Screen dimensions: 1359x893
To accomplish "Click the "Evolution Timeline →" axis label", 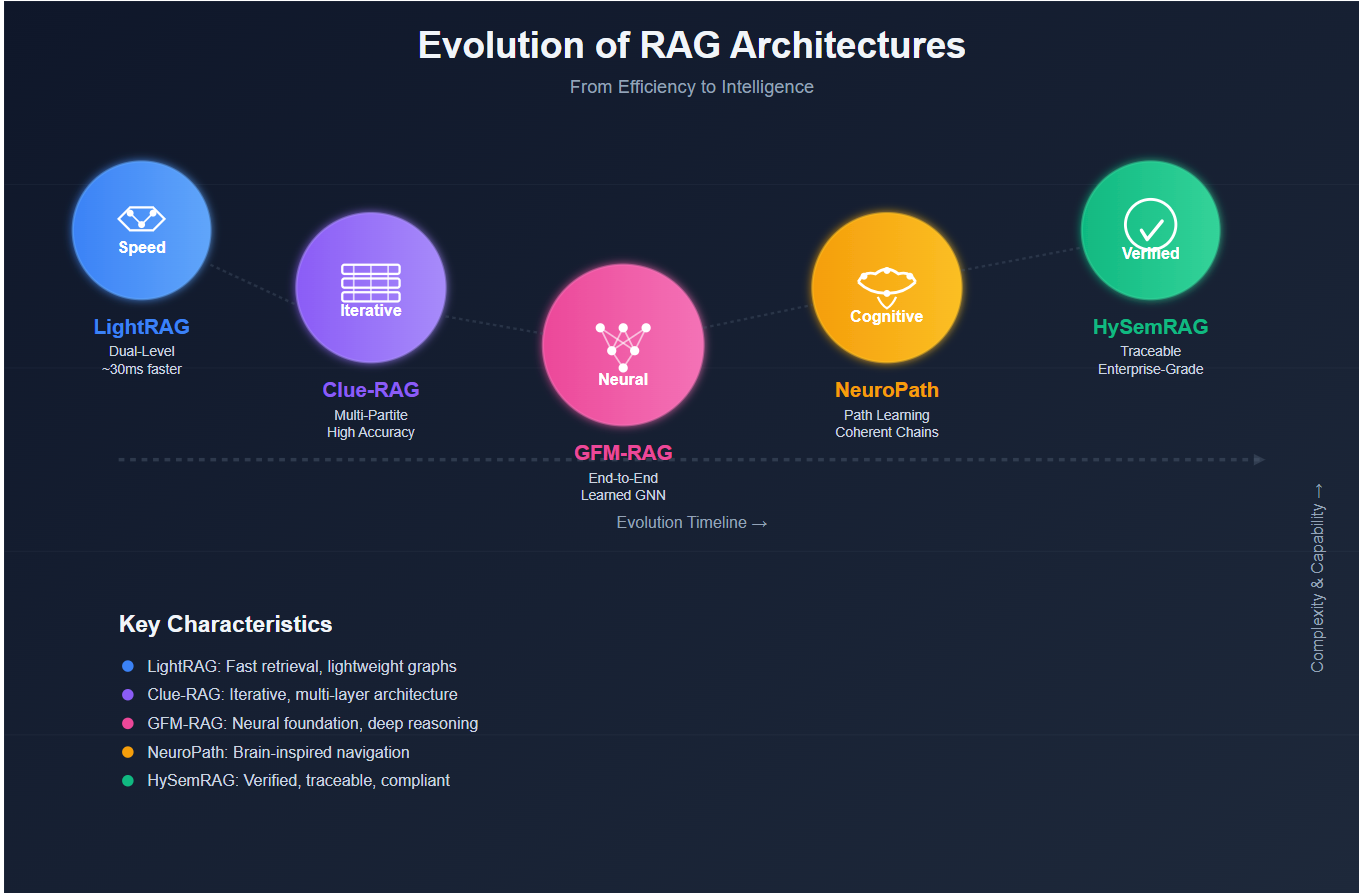I will (691, 523).
